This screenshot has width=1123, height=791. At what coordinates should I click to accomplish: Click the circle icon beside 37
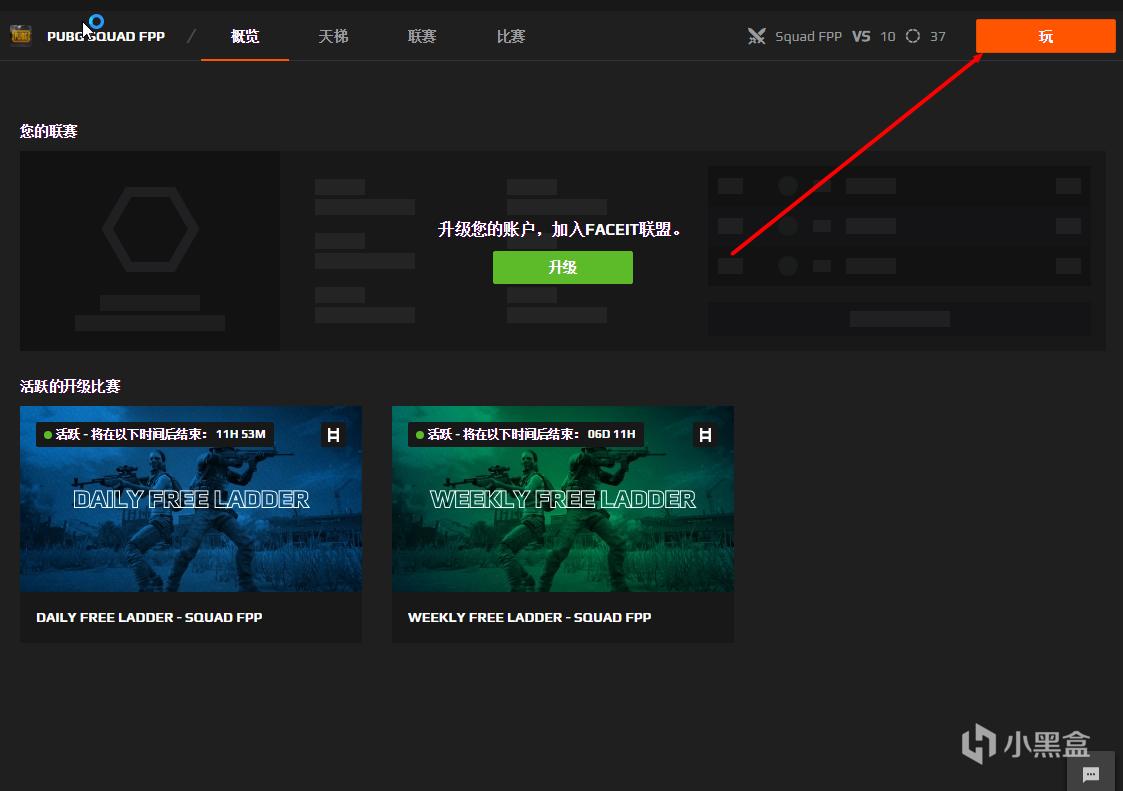913,36
